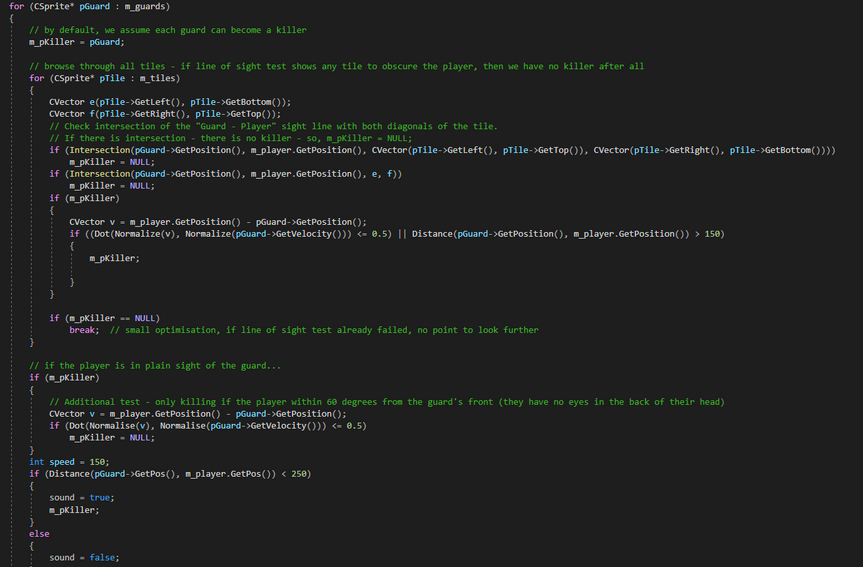The width and height of the screenshot is (863, 567).
Task: Click the 'CVector f(pTile->GetRight(), pTile->GetTop());' line
Action: pyautogui.click(x=165, y=114)
